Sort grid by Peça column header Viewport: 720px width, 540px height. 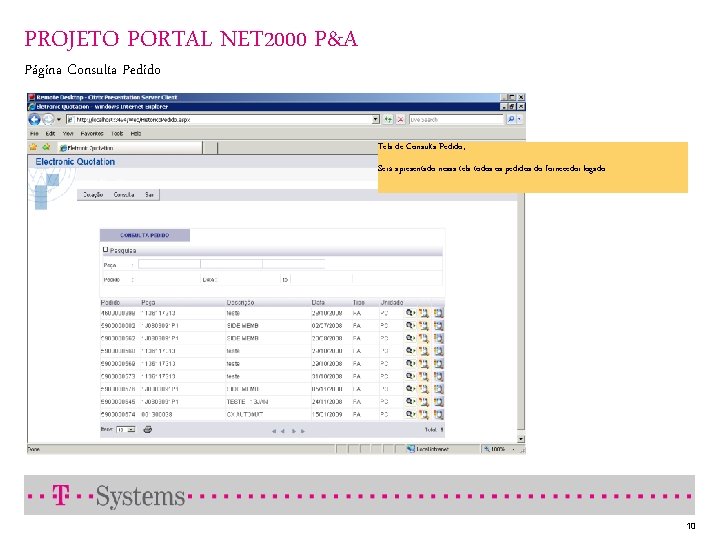(148, 303)
